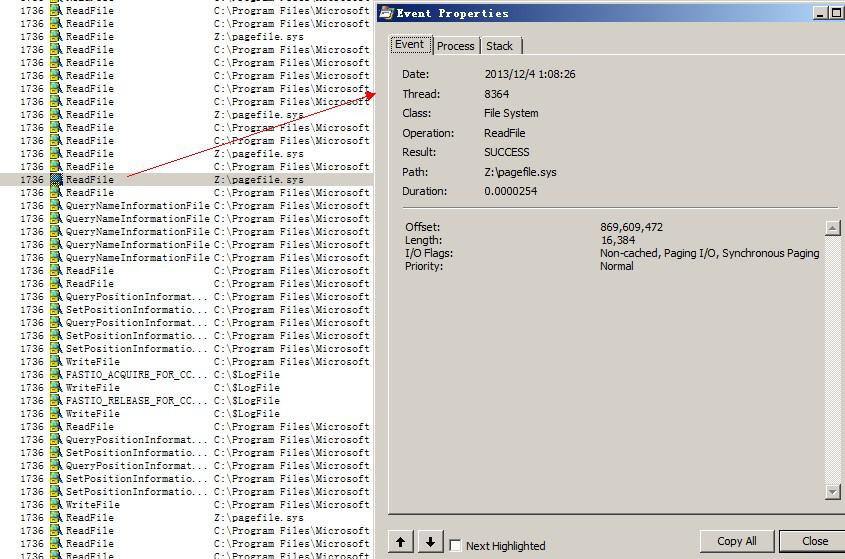The width and height of the screenshot is (845, 559).
Task: Switch to the Process tab
Action: (x=455, y=46)
